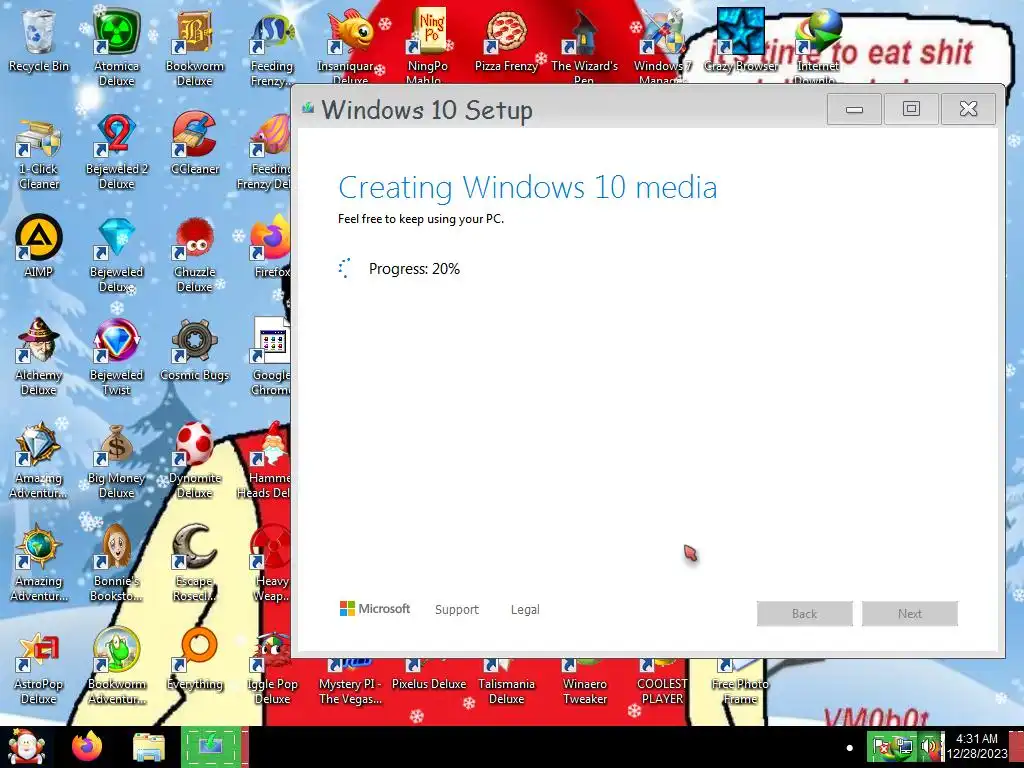1024x768 pixels.
Task: Open the Firefox desktop shortcut
Action: point(270,246)
